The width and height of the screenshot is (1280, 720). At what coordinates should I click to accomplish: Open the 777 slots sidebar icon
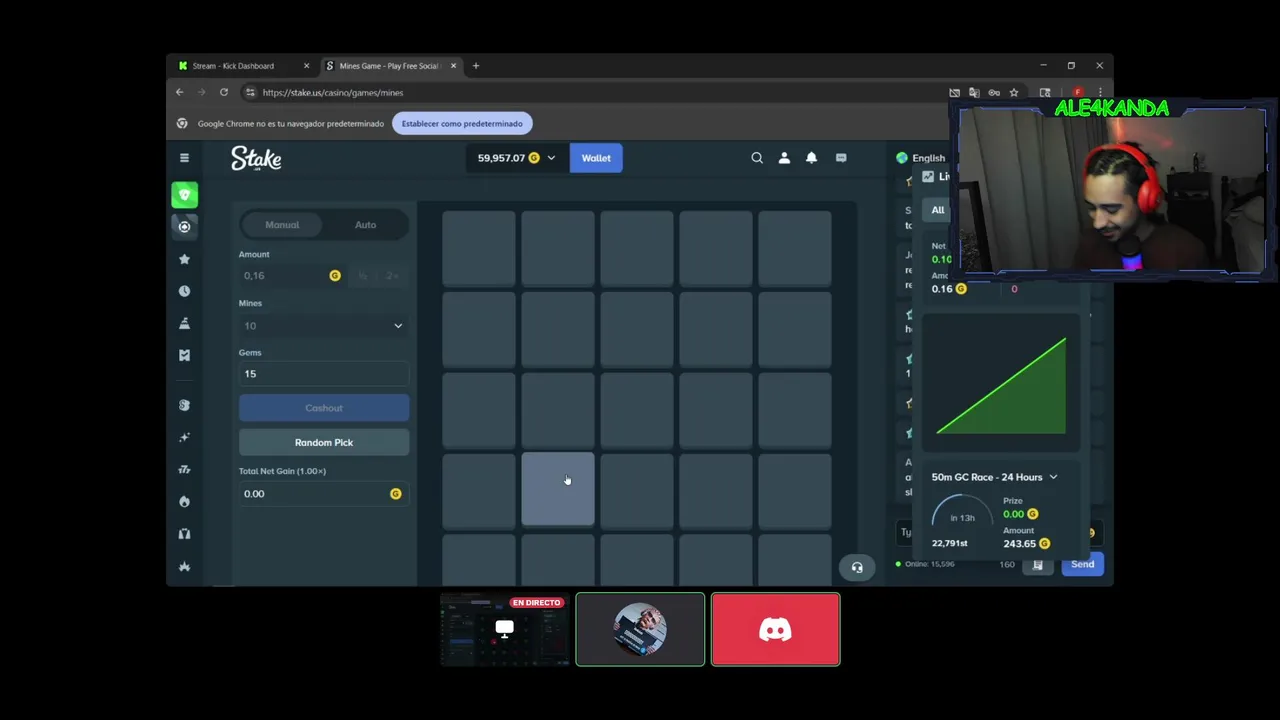pyautogui.click(x=184, y=469)
